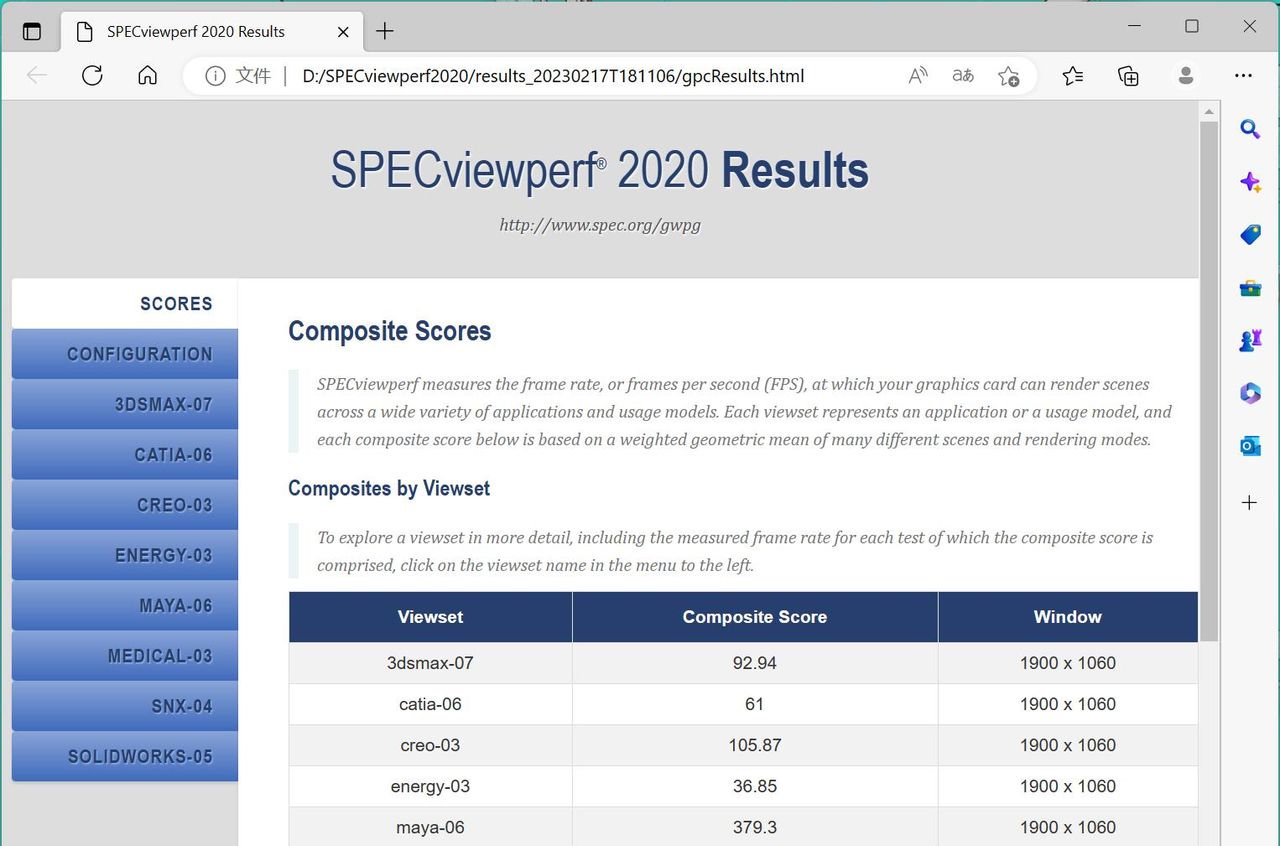Click the Composite Score column header

(x=755, y=617)
